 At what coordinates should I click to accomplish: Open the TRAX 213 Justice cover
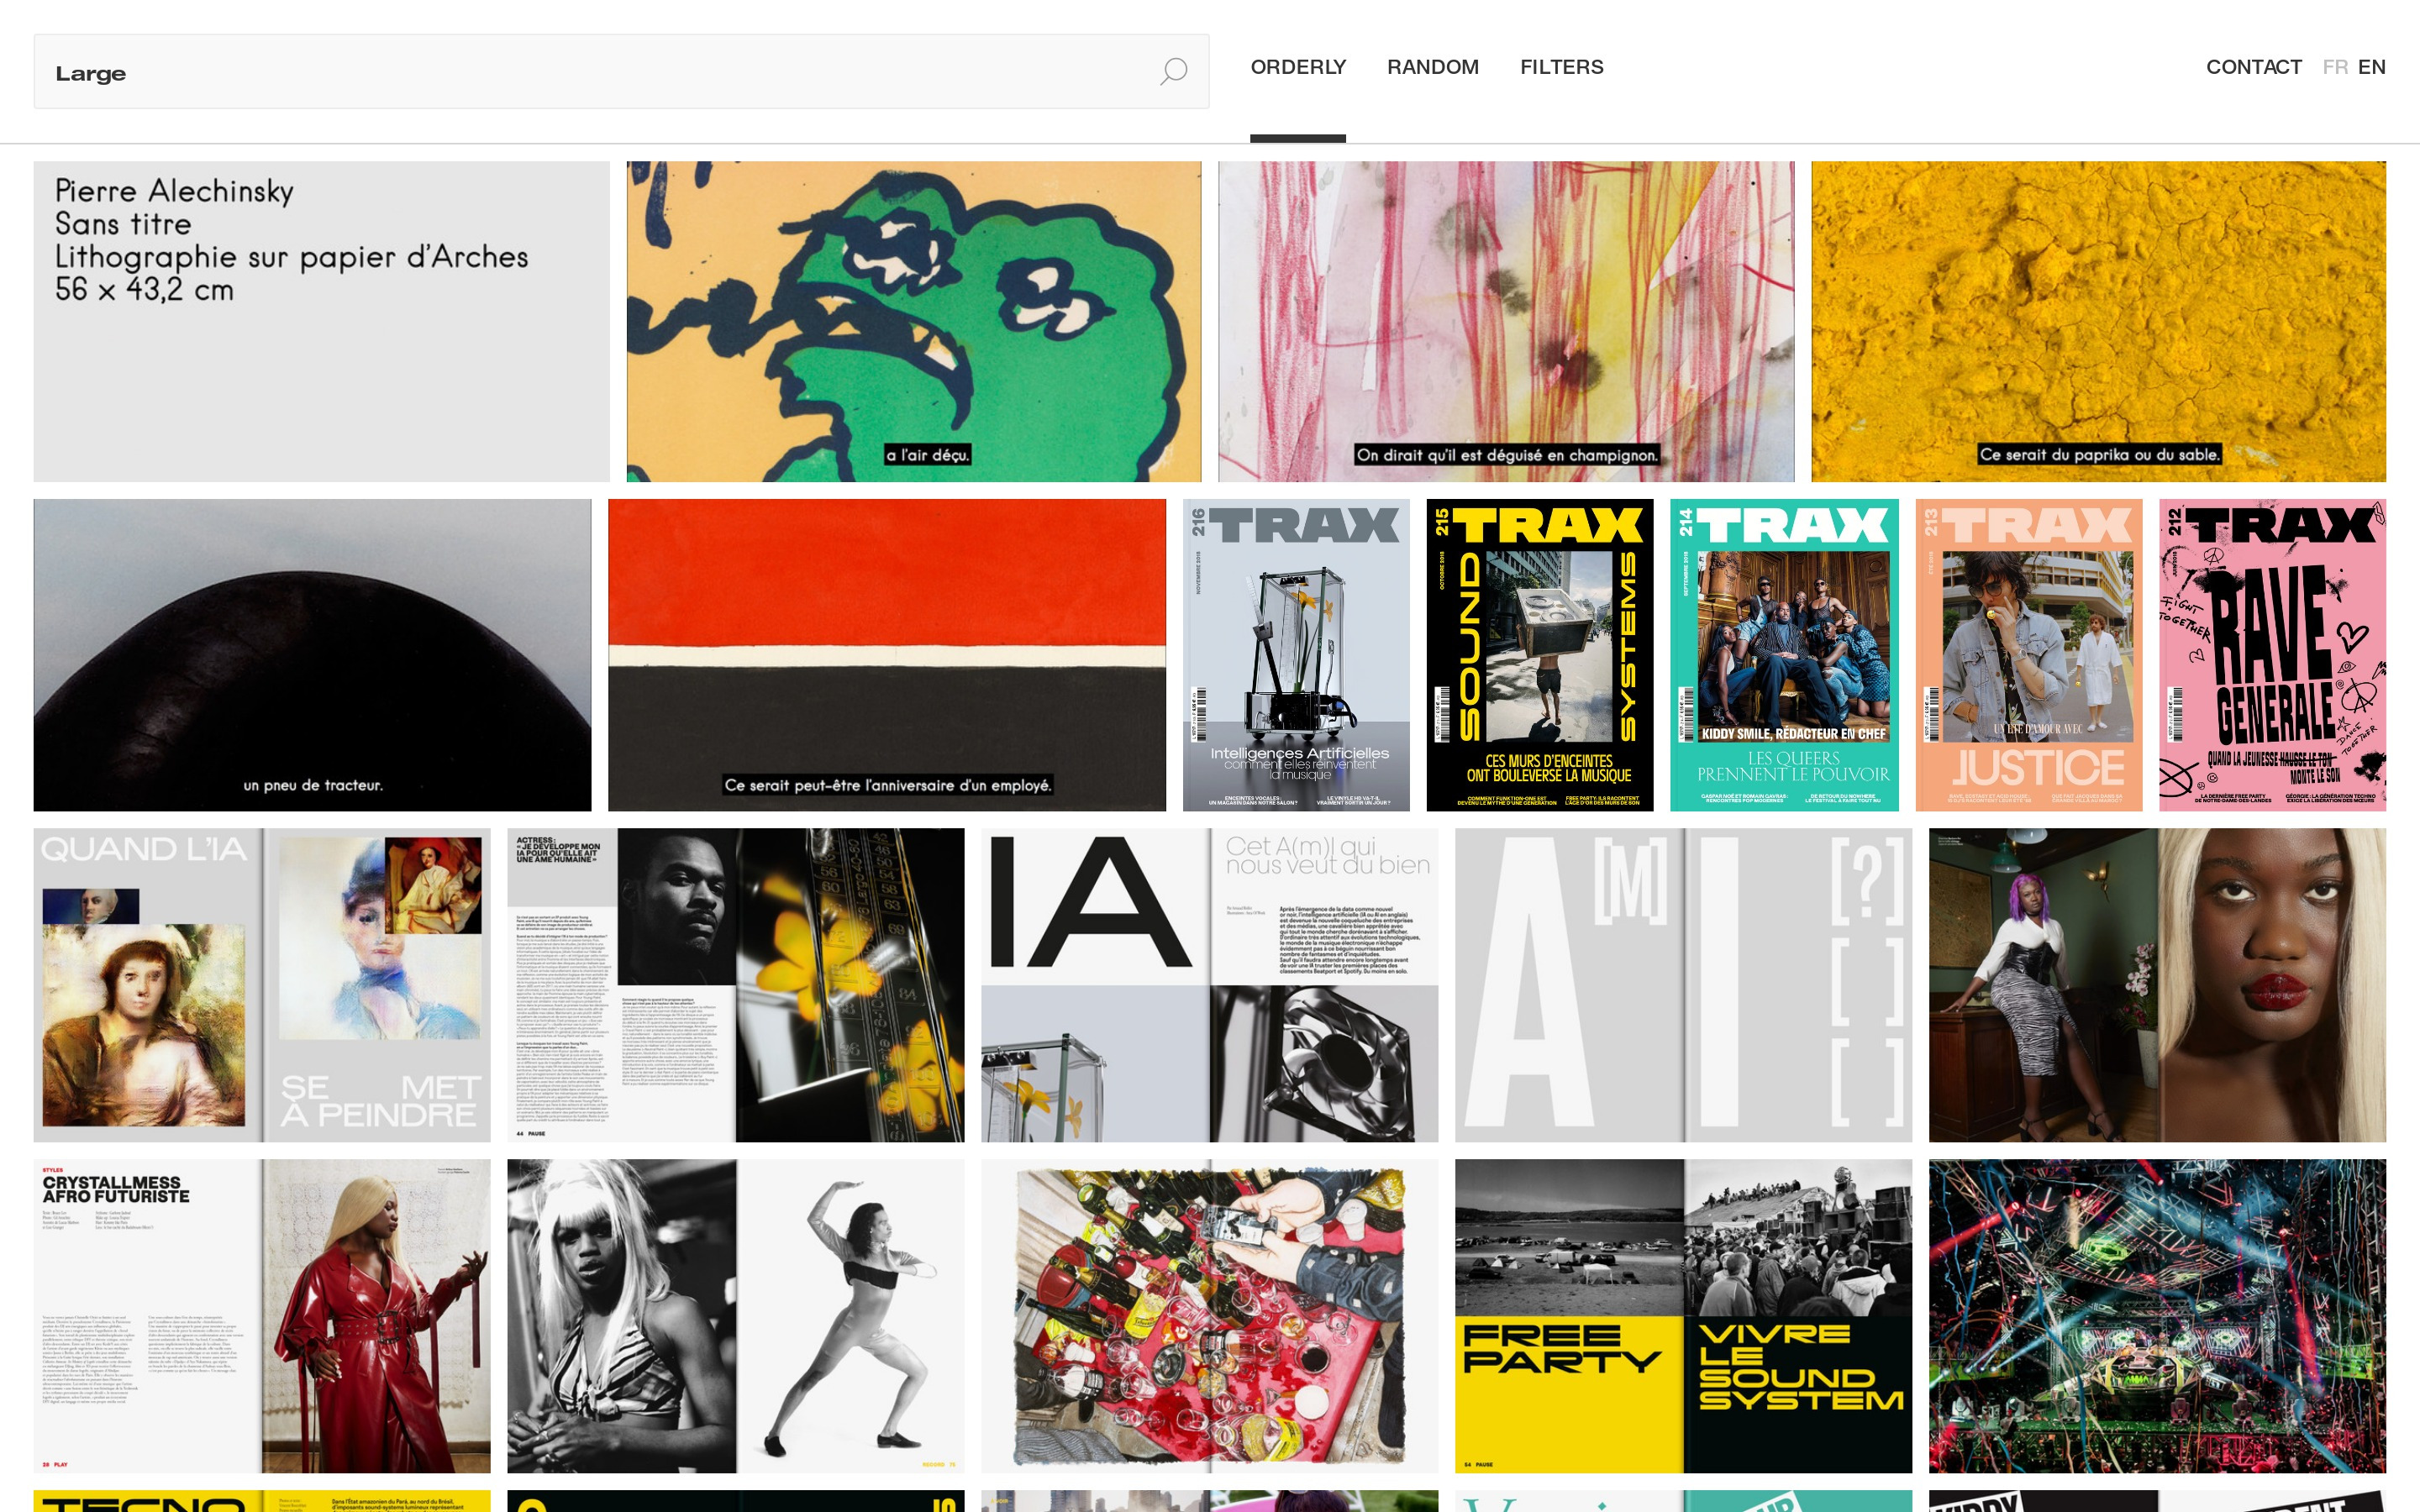2028,655
